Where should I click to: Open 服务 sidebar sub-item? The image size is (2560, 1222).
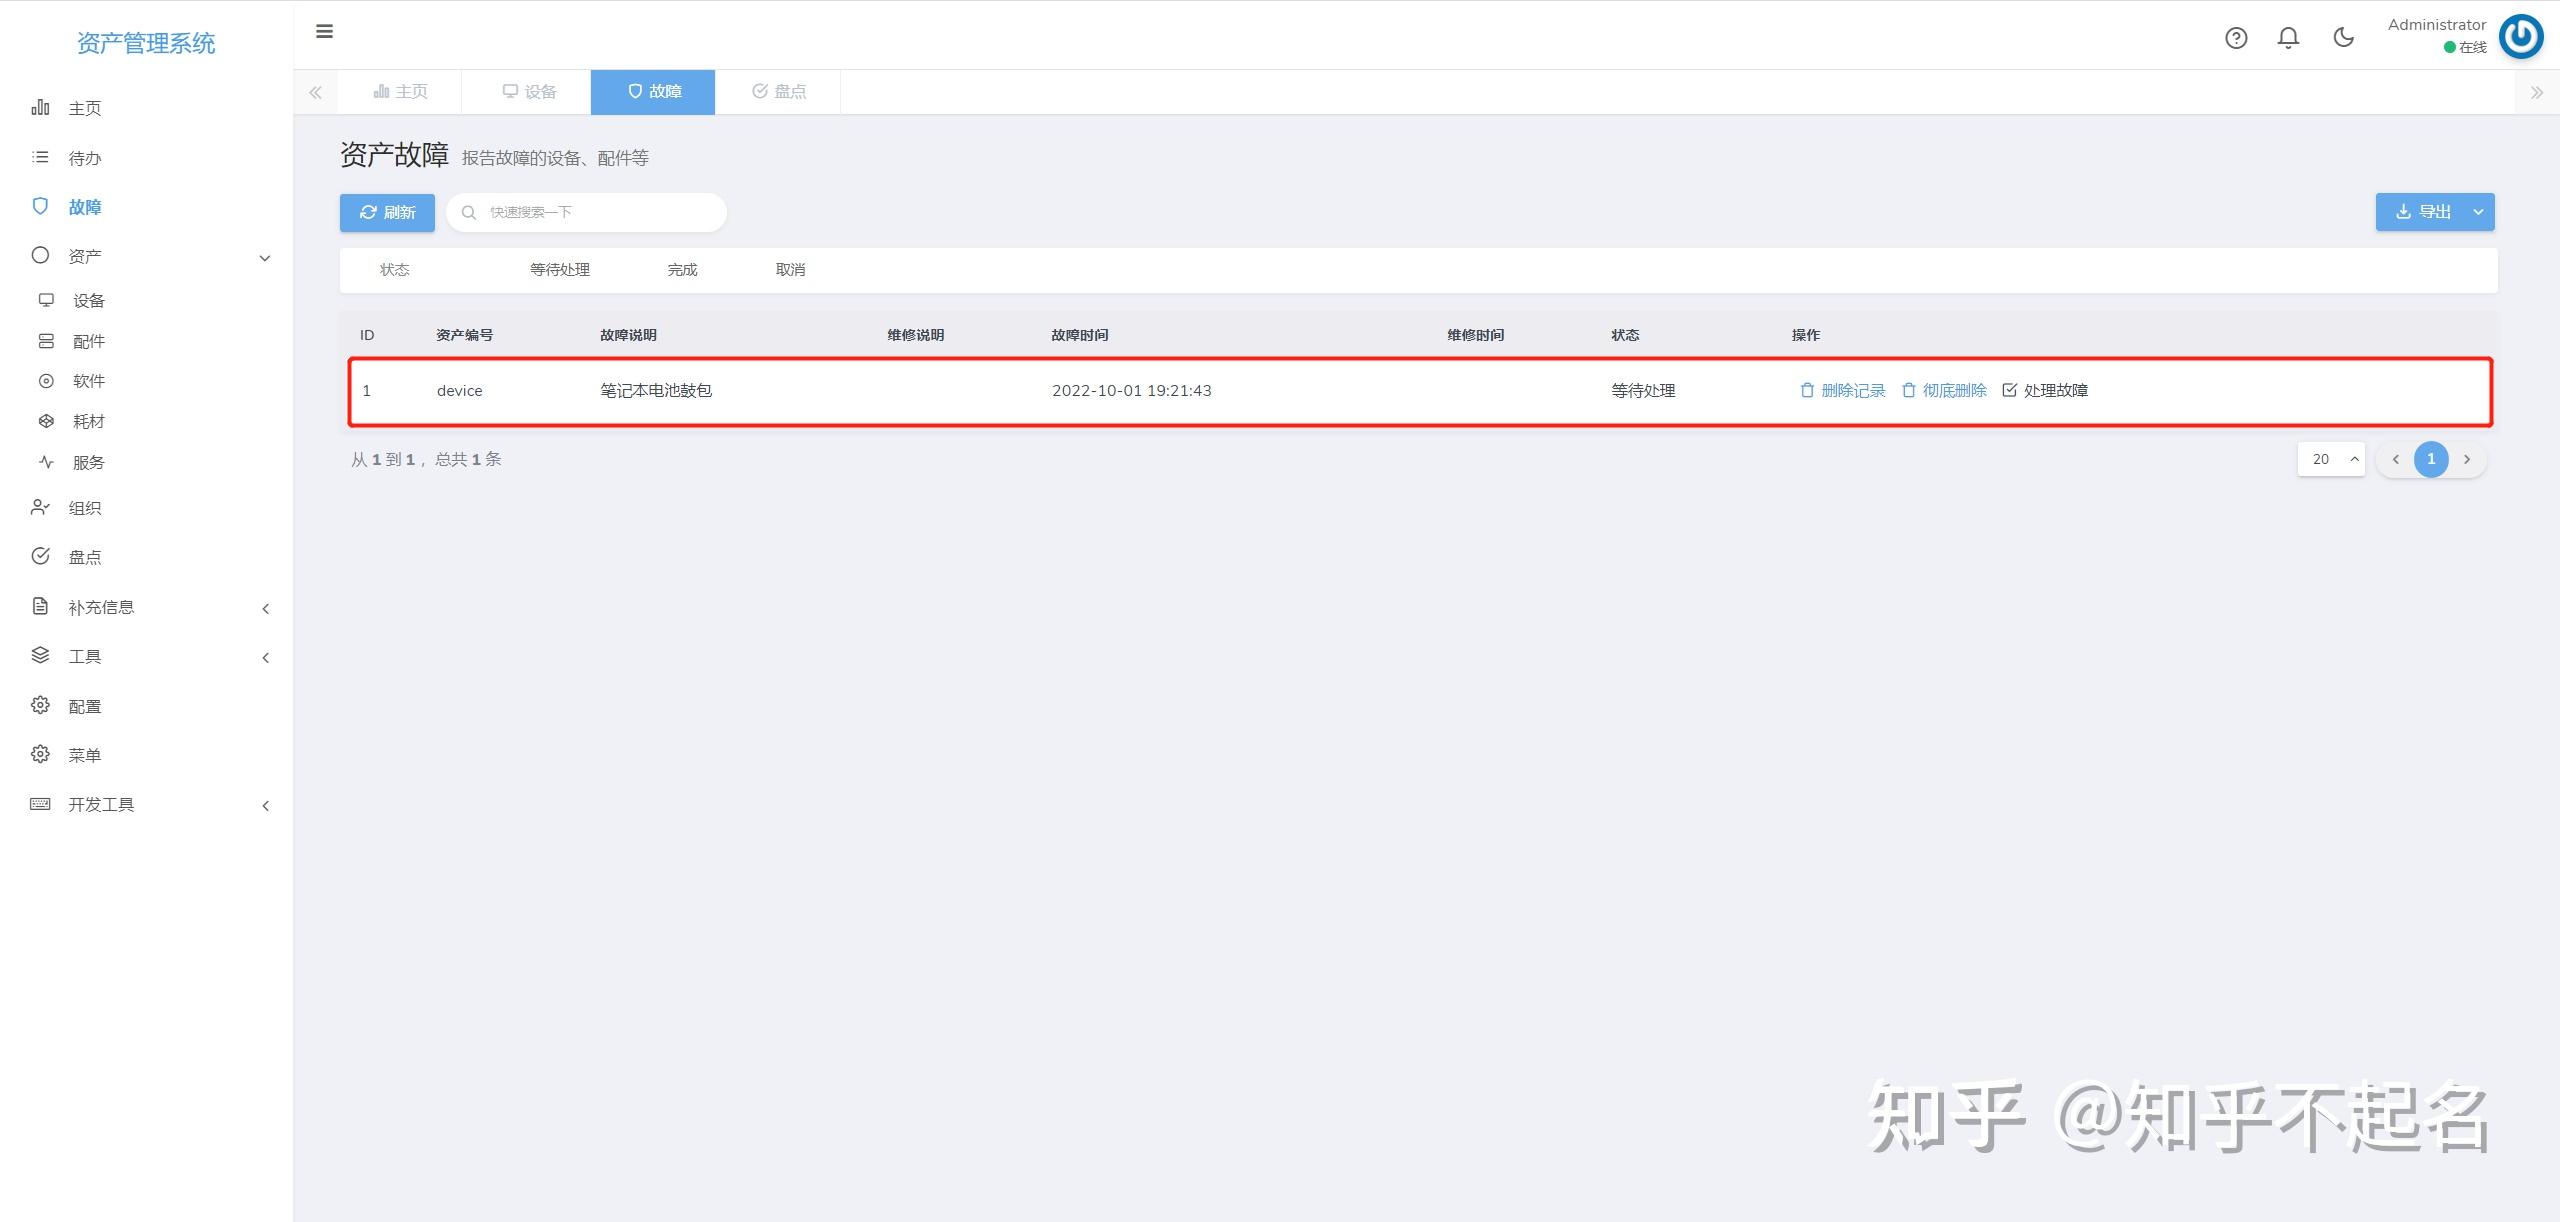coord(88,463)
